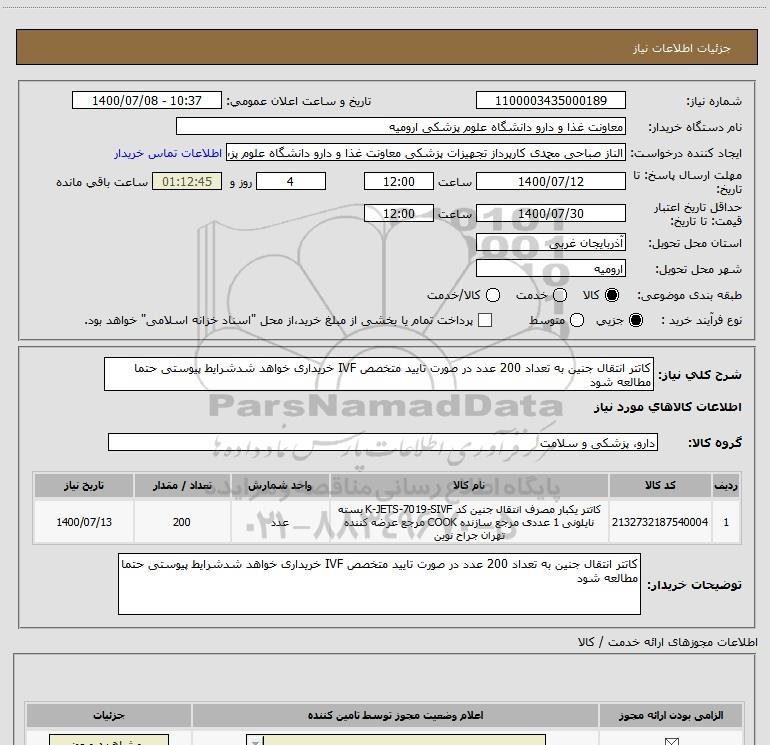Viewport: 770px width, 745px height.
Task: Select the کالا/خدمت radio button
Action: 493,295
